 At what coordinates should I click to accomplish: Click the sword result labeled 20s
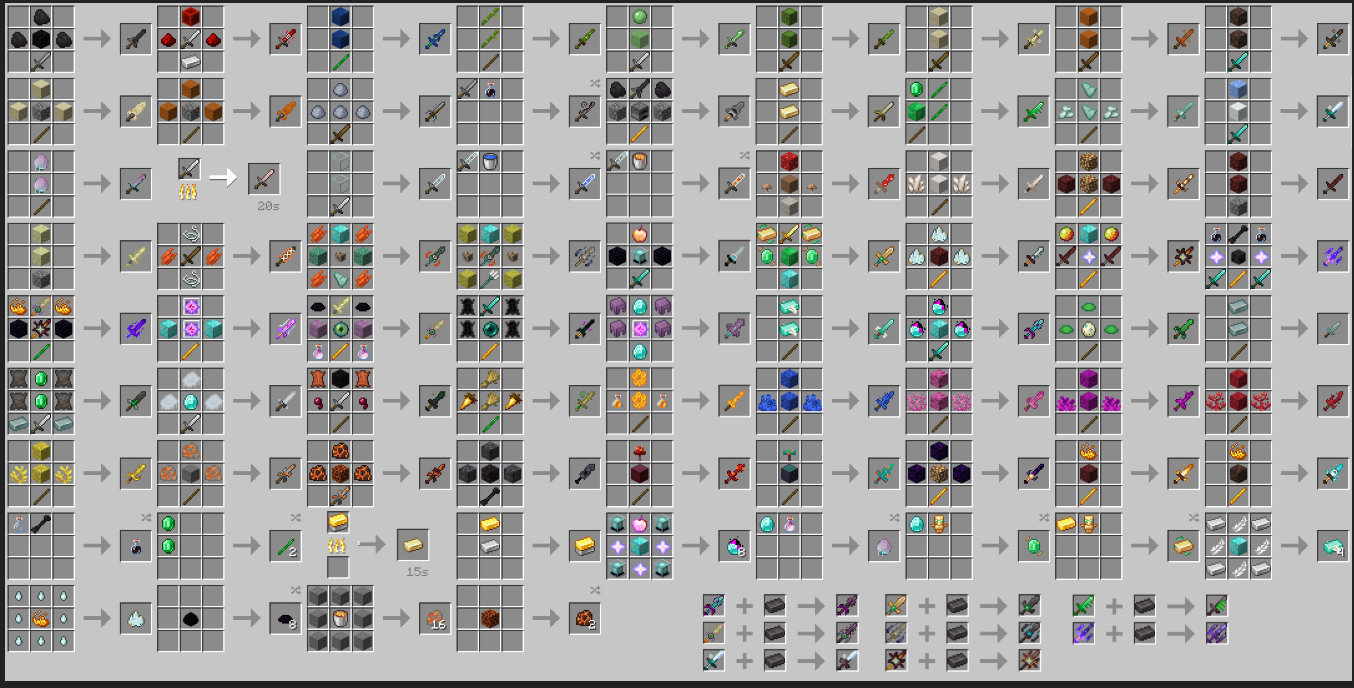click(264, 179)
